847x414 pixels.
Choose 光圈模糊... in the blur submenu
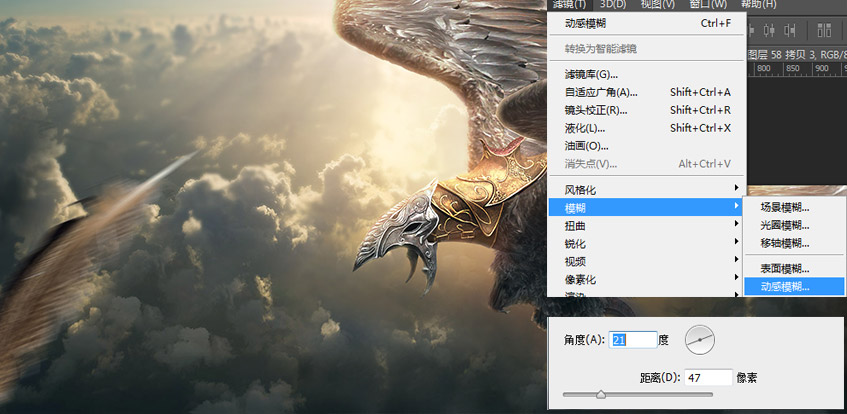pyautogui.click(x=794, y=225)
